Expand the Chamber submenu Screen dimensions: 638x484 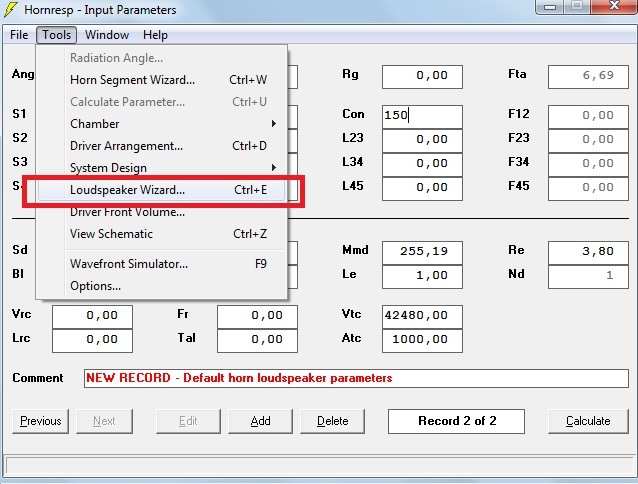pos(163,124)
